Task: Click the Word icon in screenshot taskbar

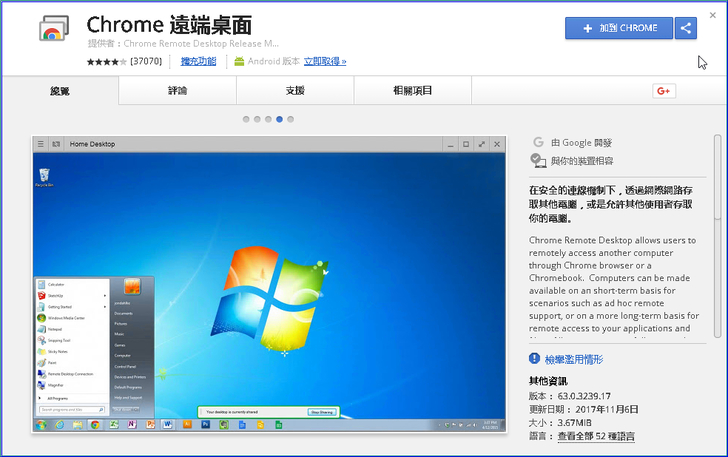Action: [167, 424]
